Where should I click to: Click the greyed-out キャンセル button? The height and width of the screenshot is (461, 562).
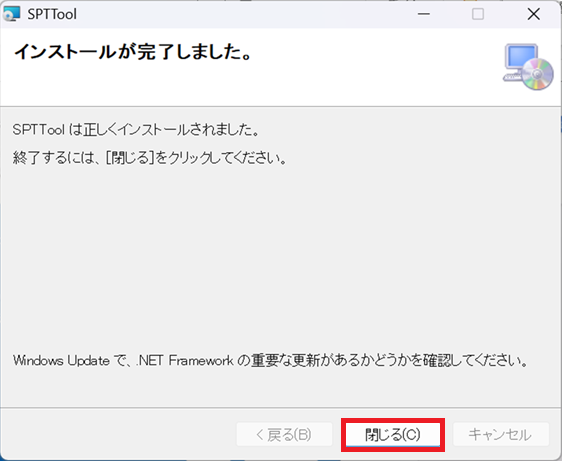pyautogui.click(x=501, y=434)
